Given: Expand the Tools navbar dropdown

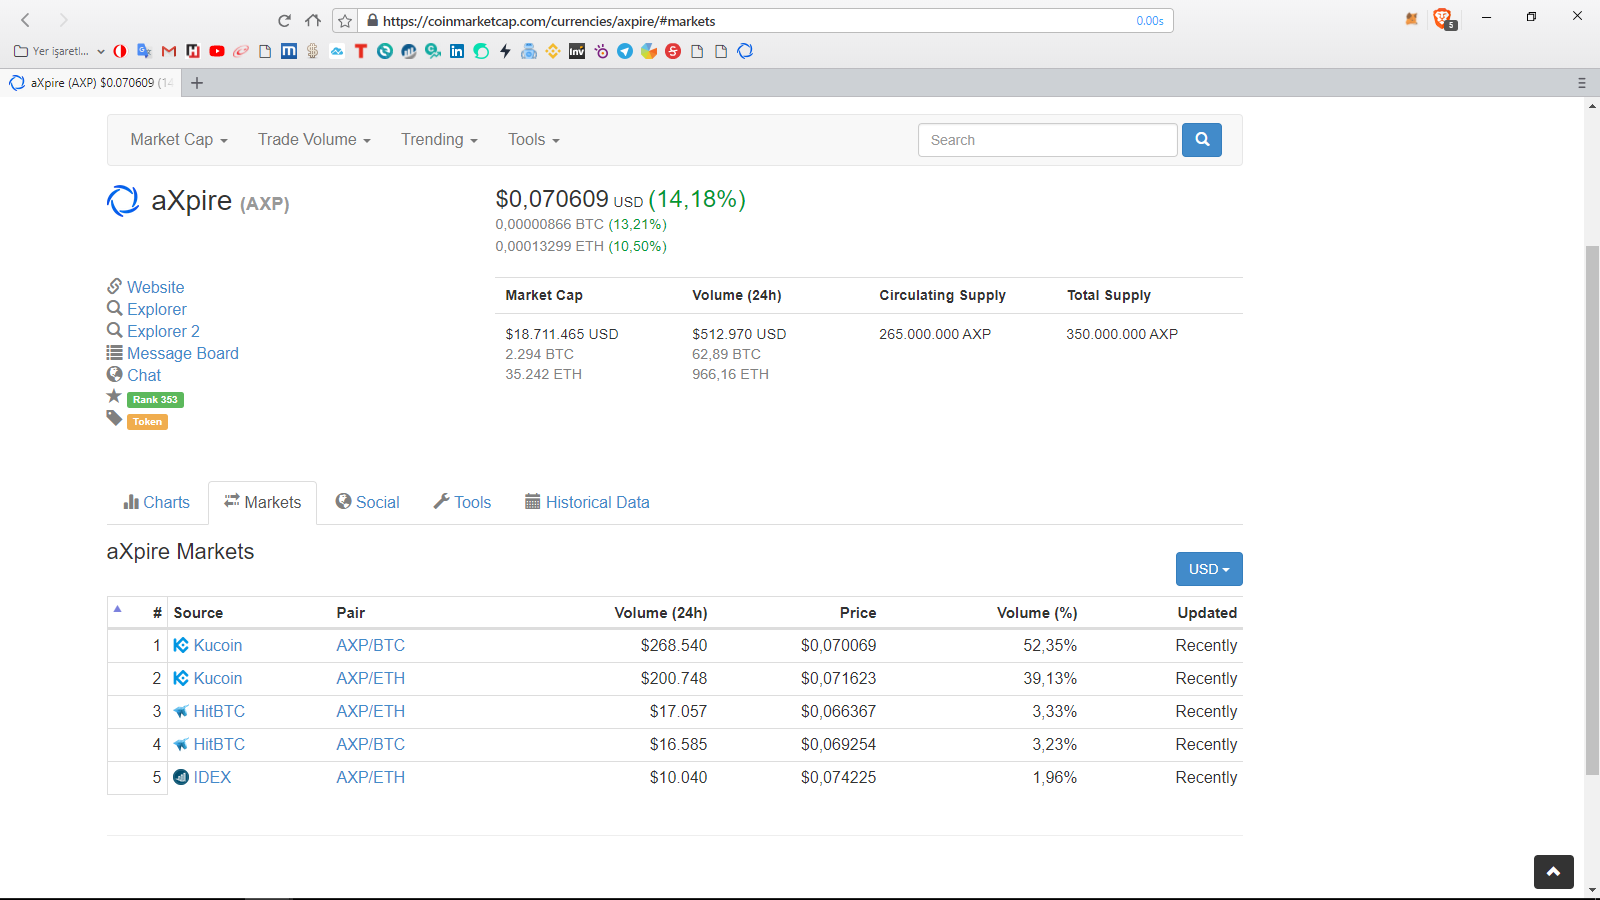Looking at the screenshot, I should click(x=533, y=140).
